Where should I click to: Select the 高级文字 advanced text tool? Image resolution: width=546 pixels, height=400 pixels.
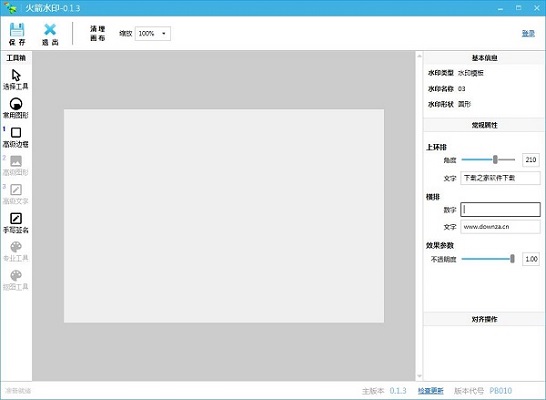point(16,190)
